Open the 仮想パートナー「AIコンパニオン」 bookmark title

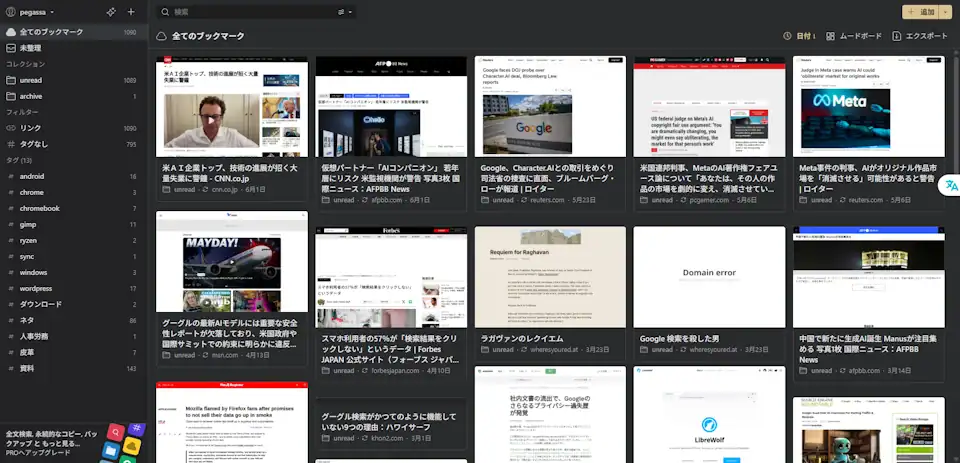(x=390, y=178)
